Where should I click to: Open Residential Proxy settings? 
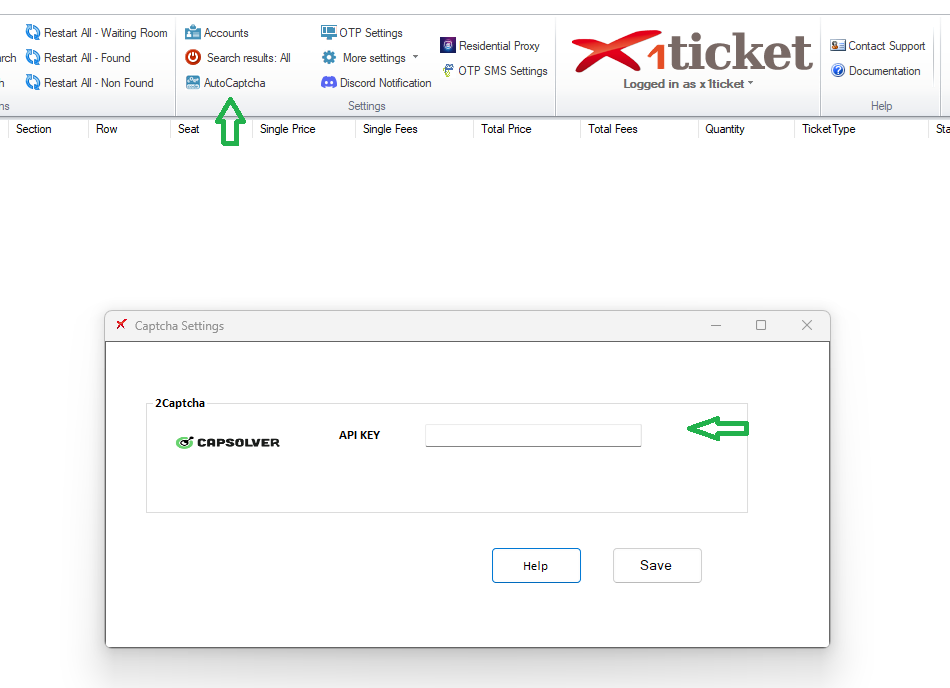499,46
